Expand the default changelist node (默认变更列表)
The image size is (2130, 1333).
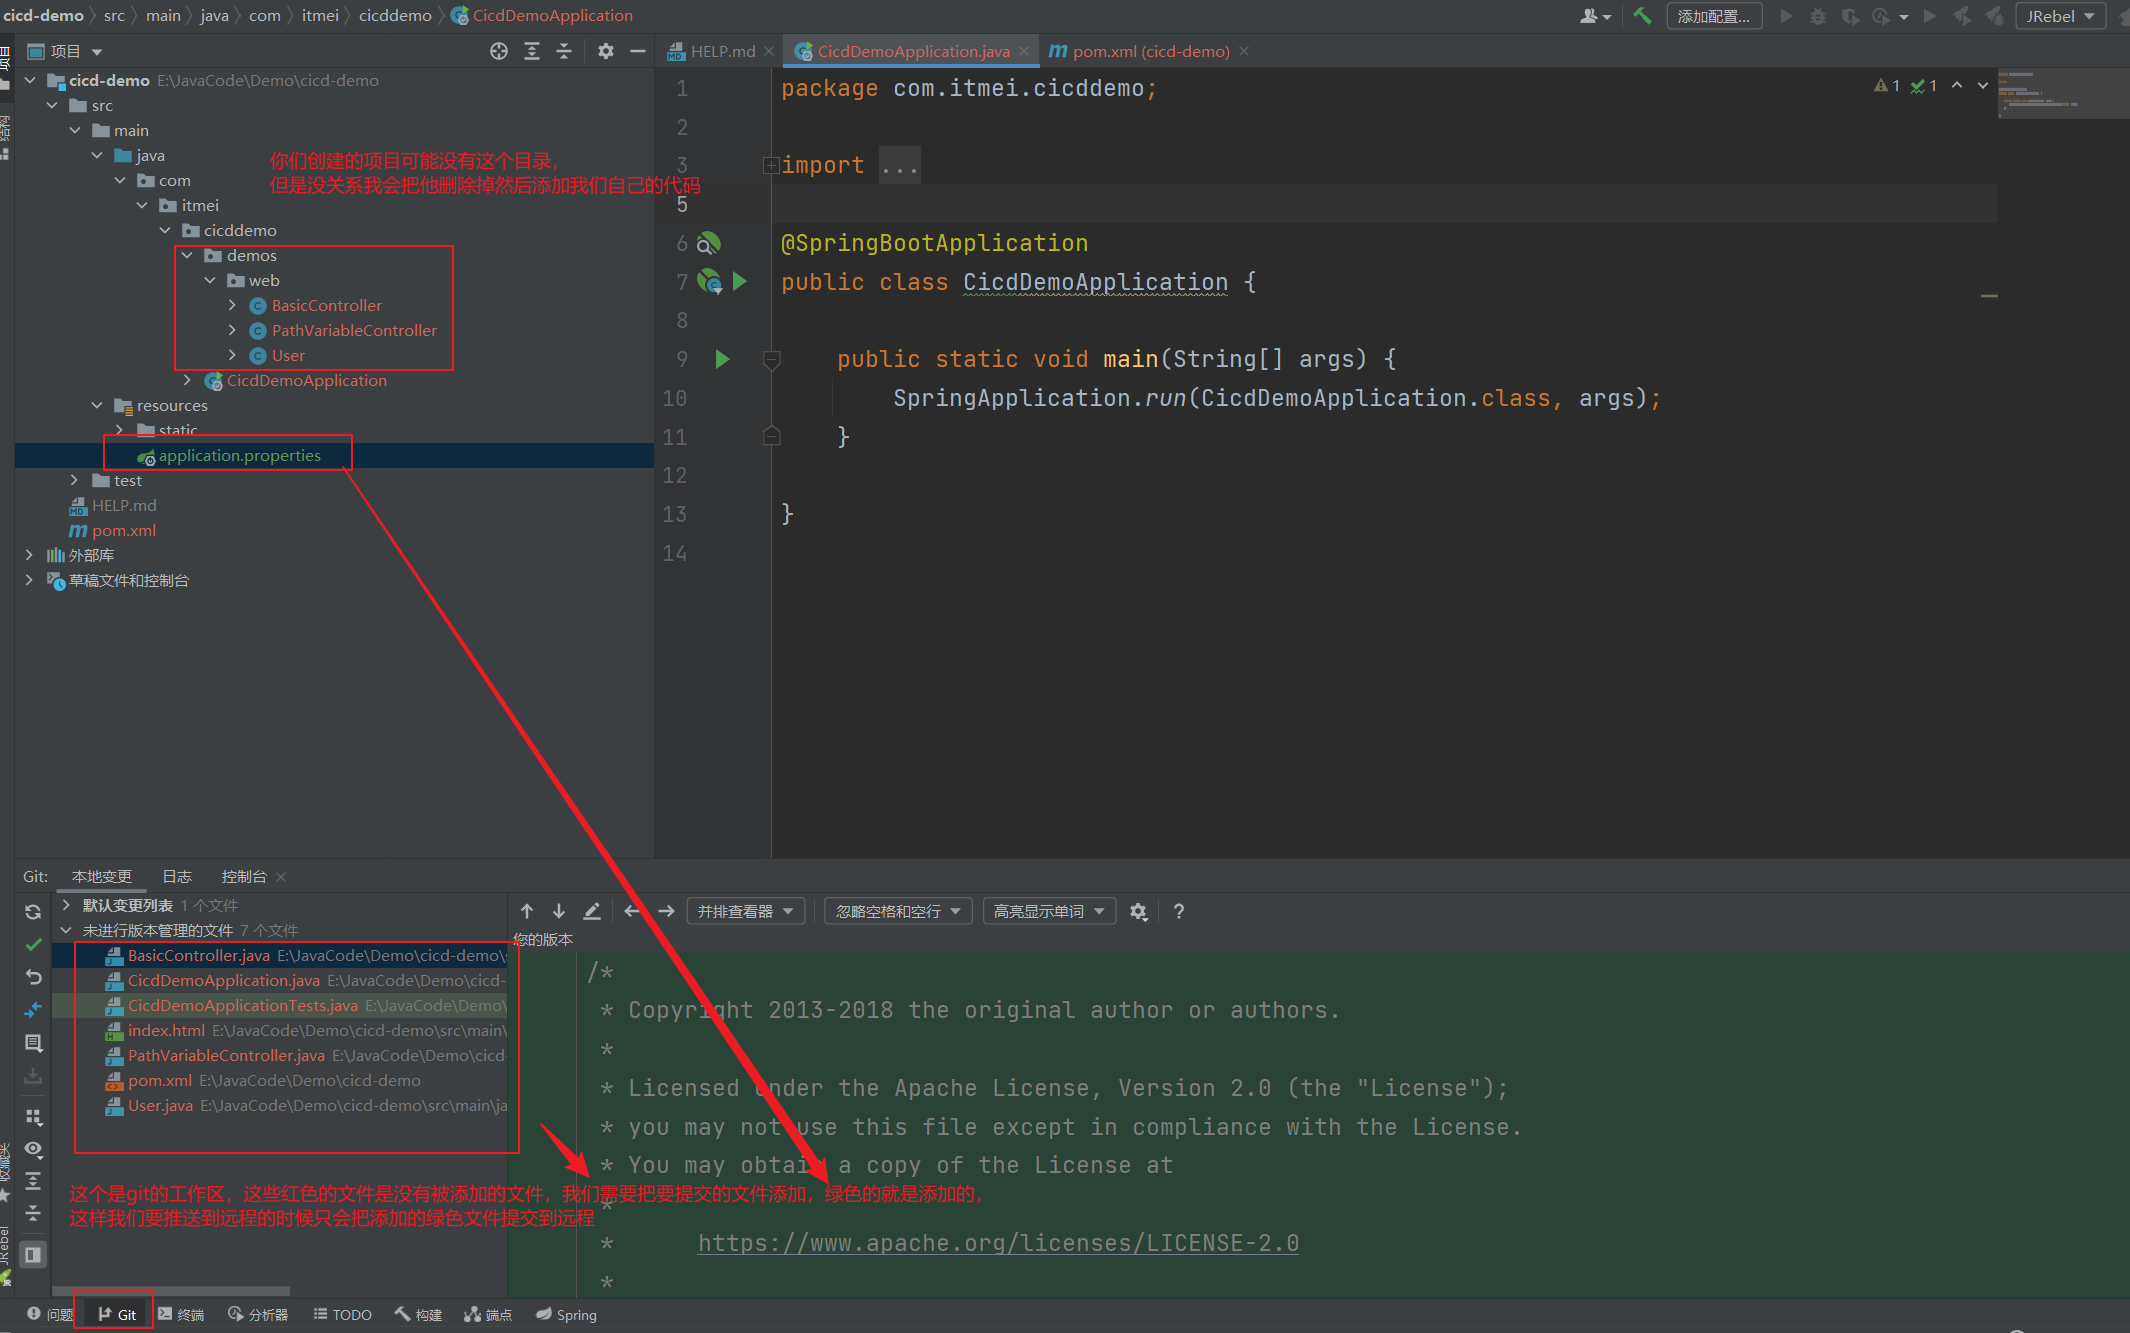coord(66,905)
